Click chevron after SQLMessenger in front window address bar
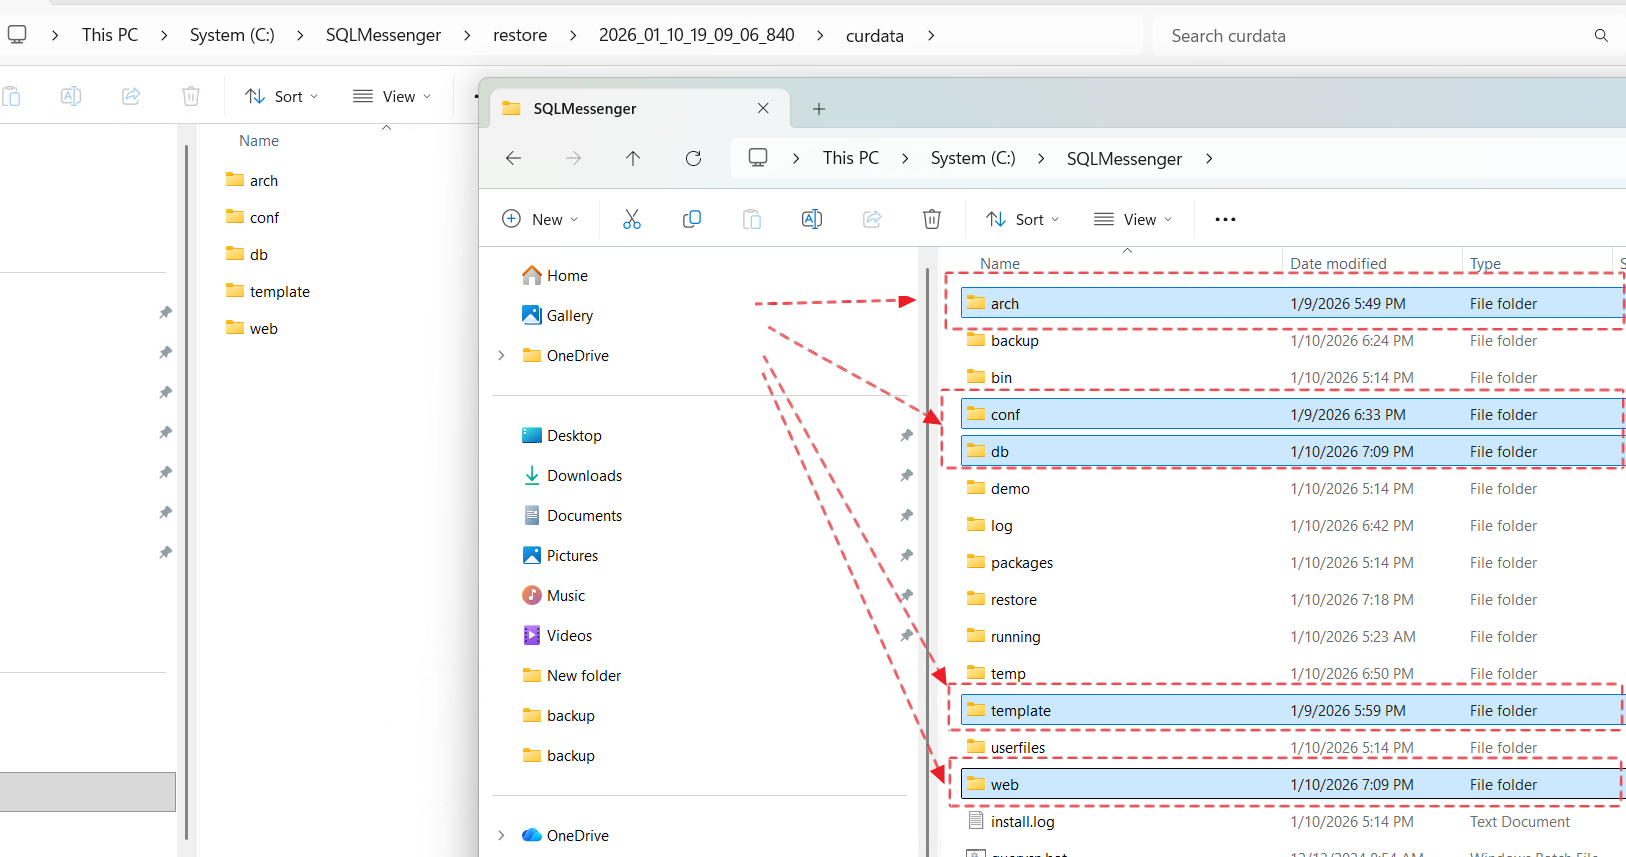The width and height of the screenshot is (1626, 857). tap(1209, 158)
